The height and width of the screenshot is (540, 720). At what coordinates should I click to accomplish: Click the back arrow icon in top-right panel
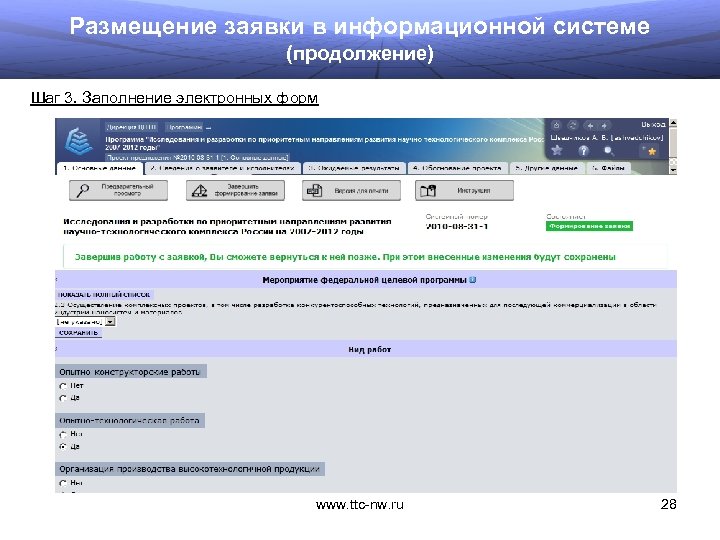pos(591,125)
